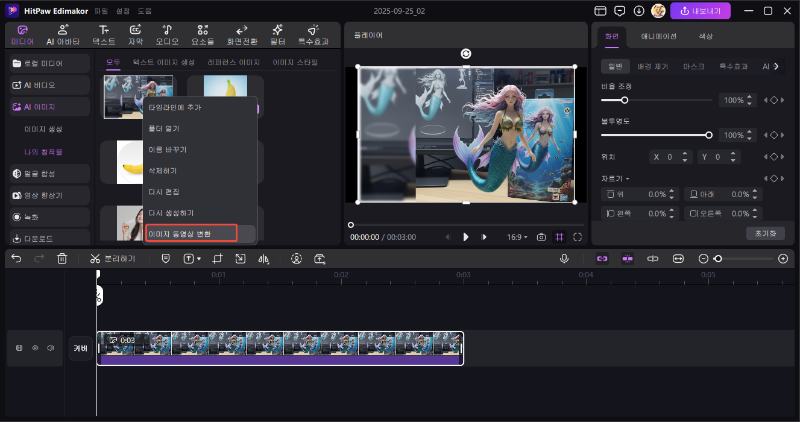
Task: Show more sub-tabs with the right chevron
Action: 777,66
